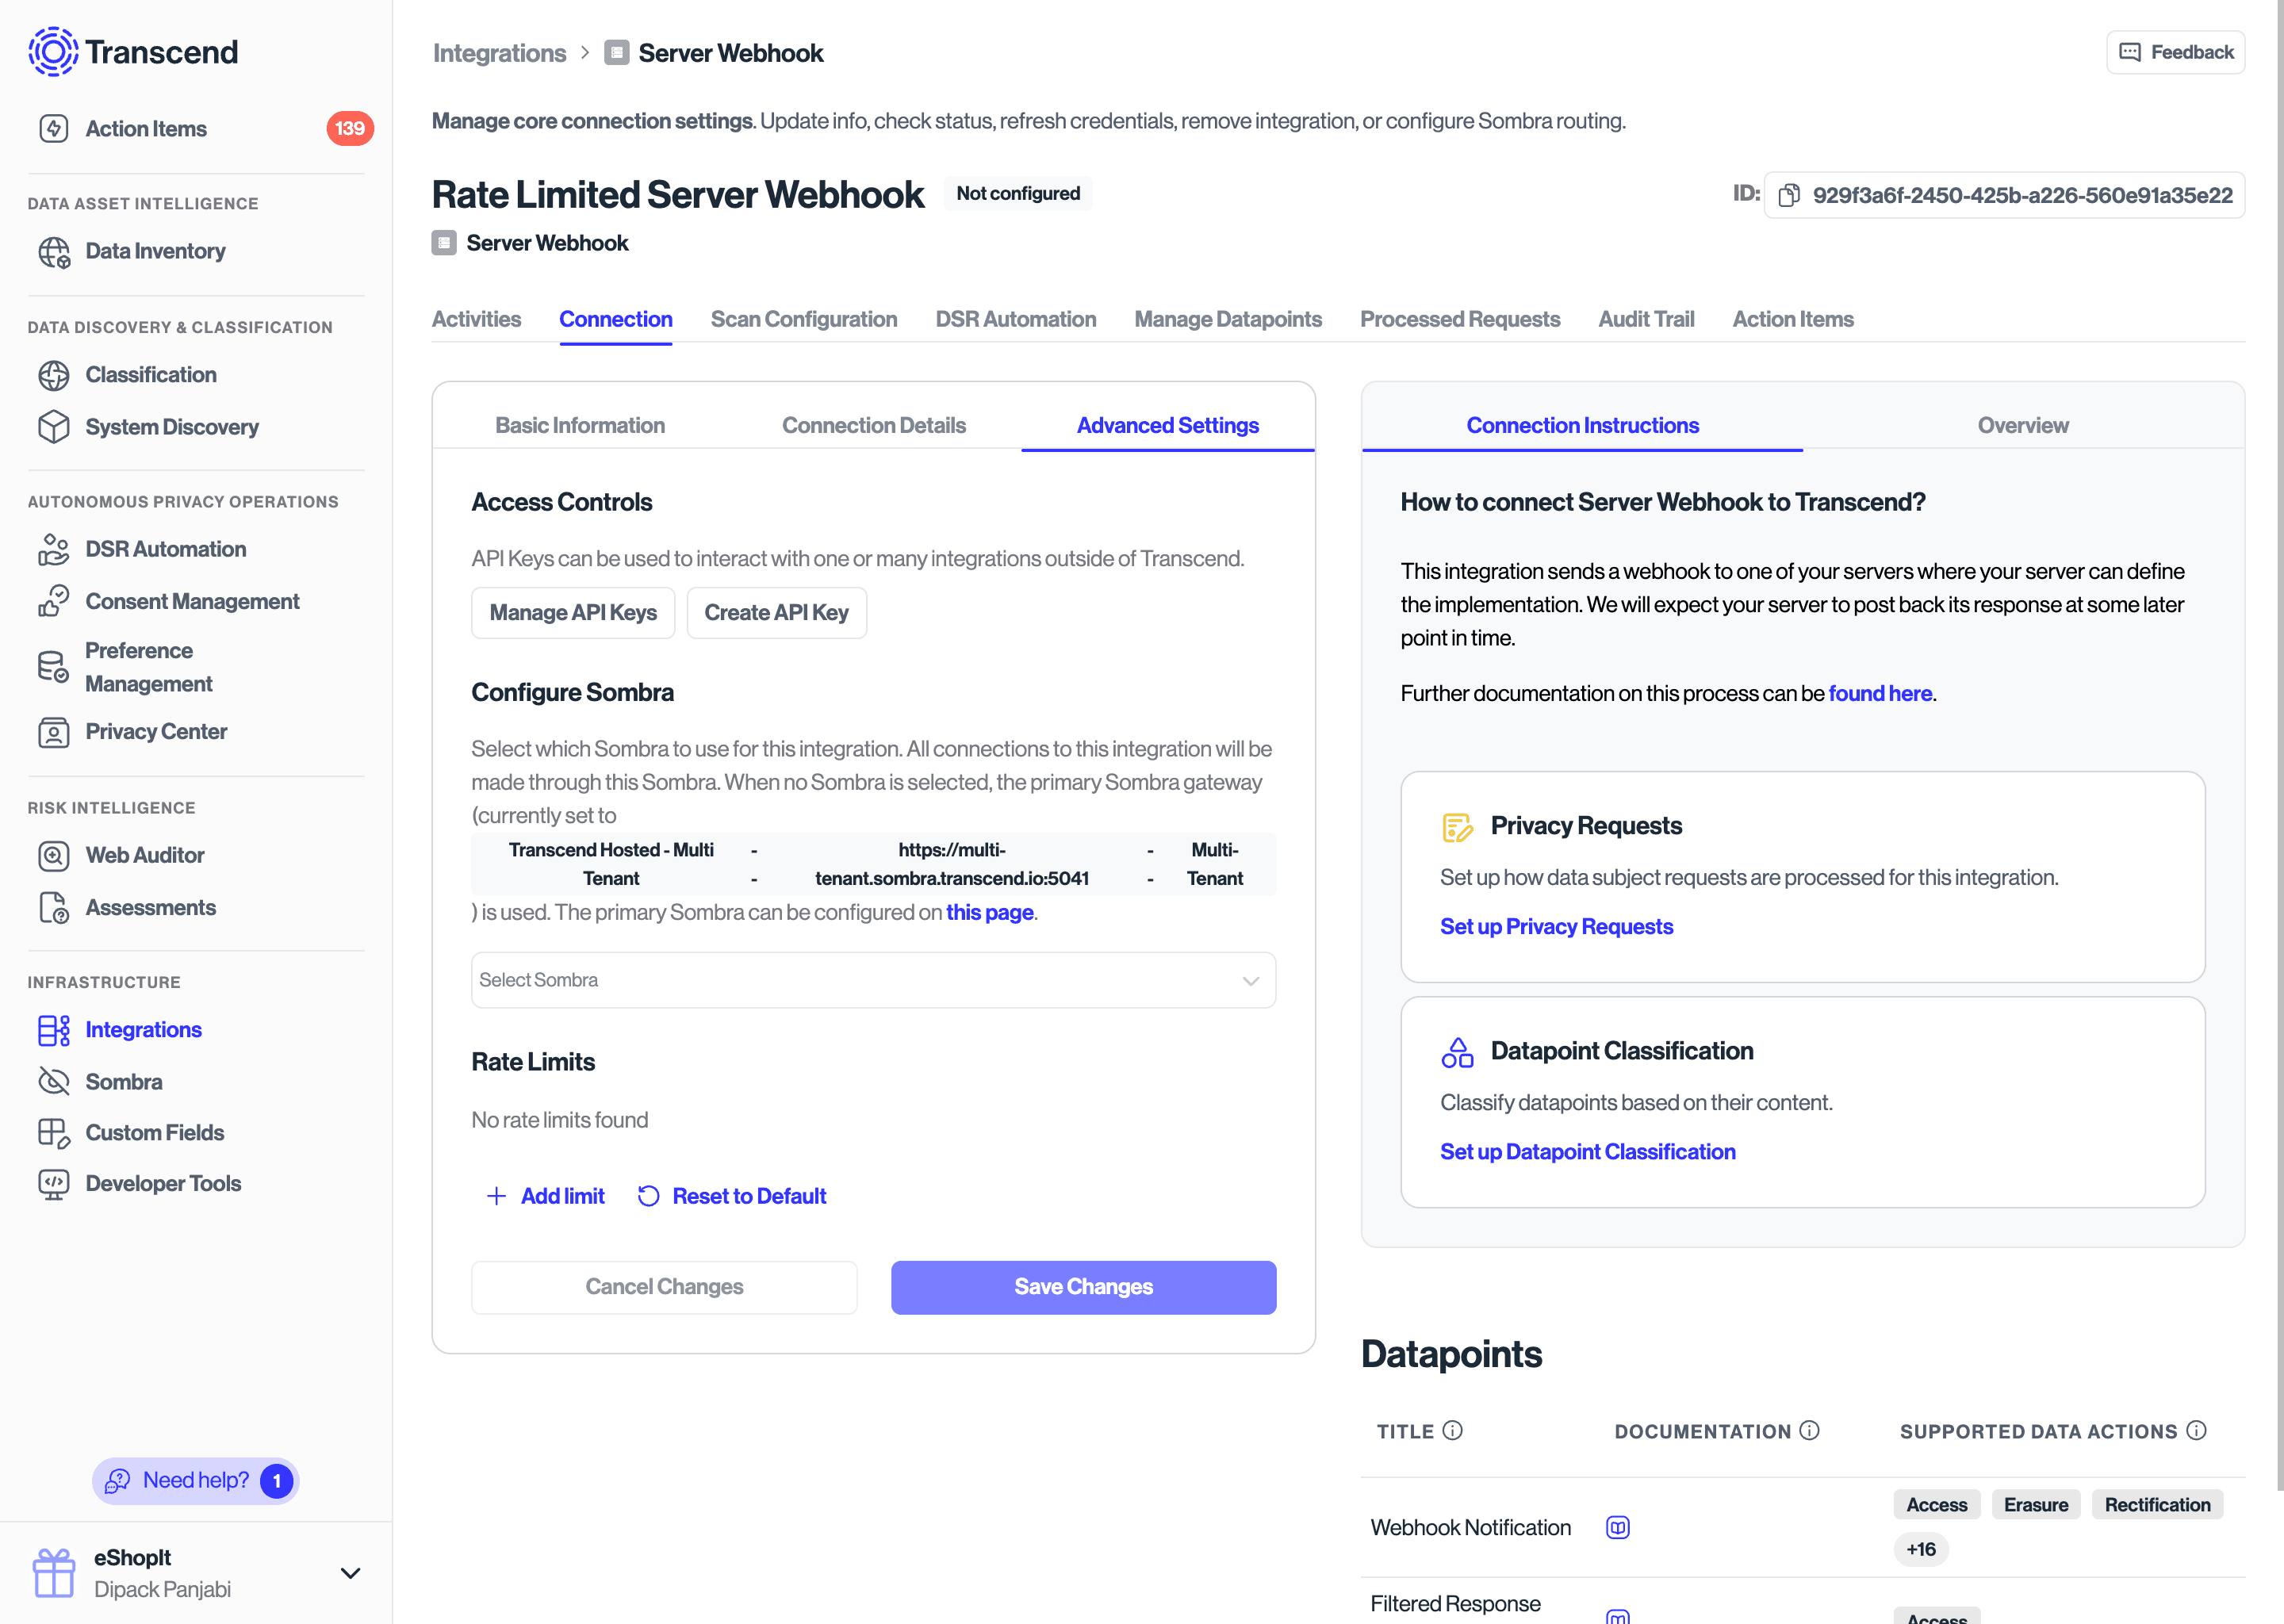Expand the +16 supported data actions badge

[x=1920, y=1548]
